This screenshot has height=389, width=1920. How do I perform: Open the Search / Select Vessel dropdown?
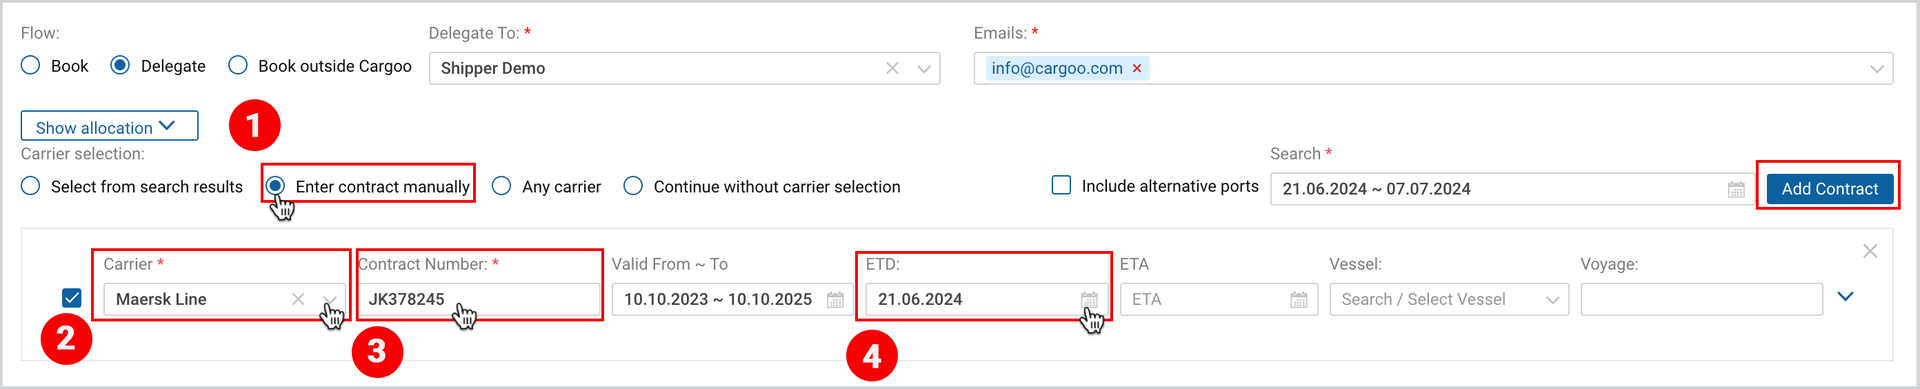1449,299
